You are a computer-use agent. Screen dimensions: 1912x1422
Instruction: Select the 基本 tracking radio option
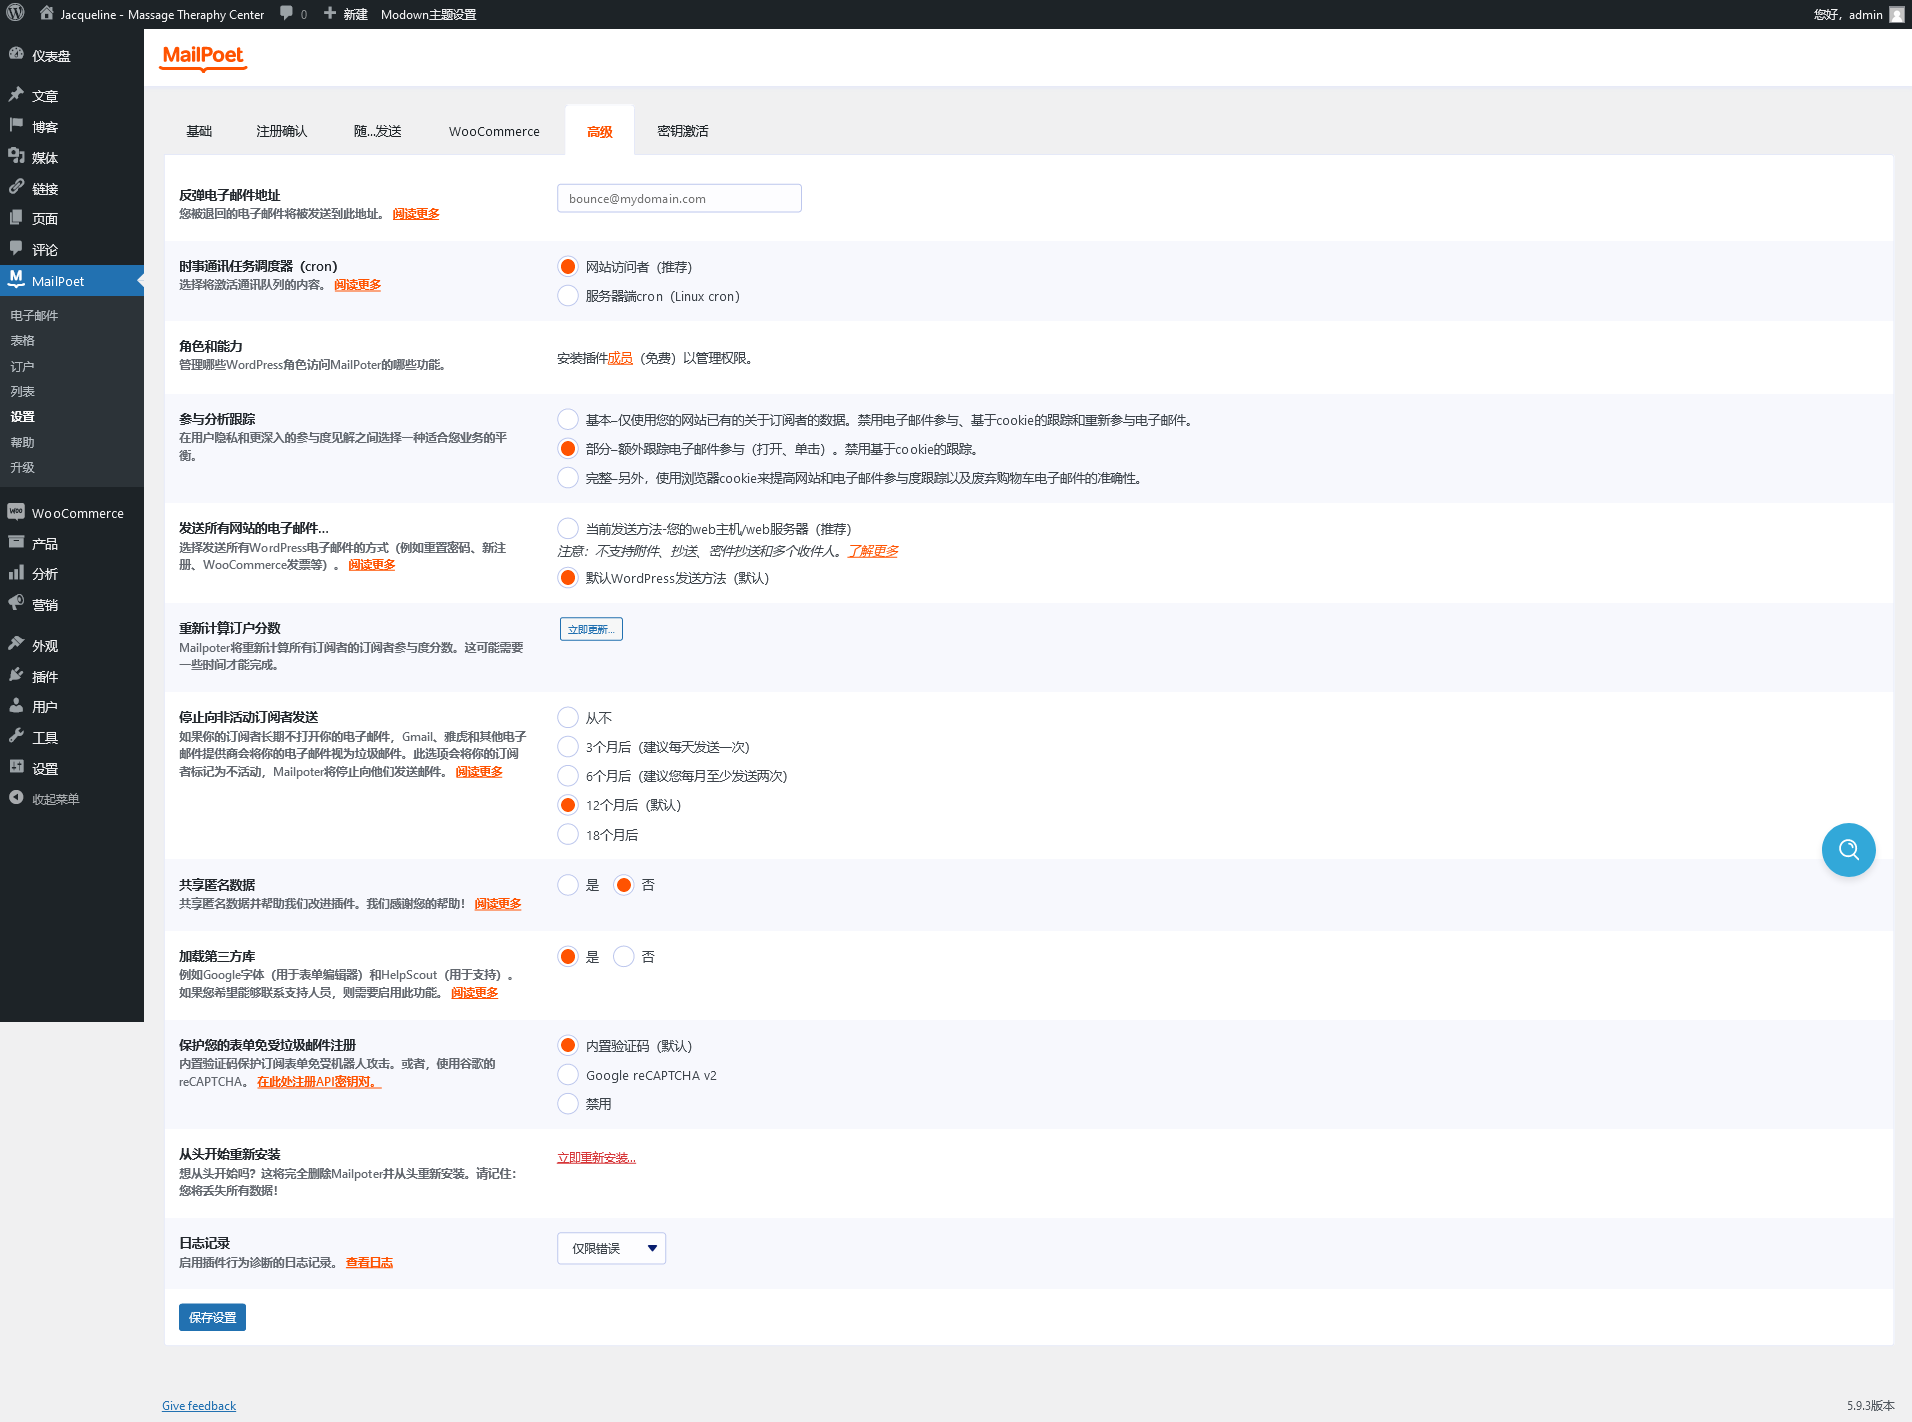pyautogui.click(x=568, y=420)
